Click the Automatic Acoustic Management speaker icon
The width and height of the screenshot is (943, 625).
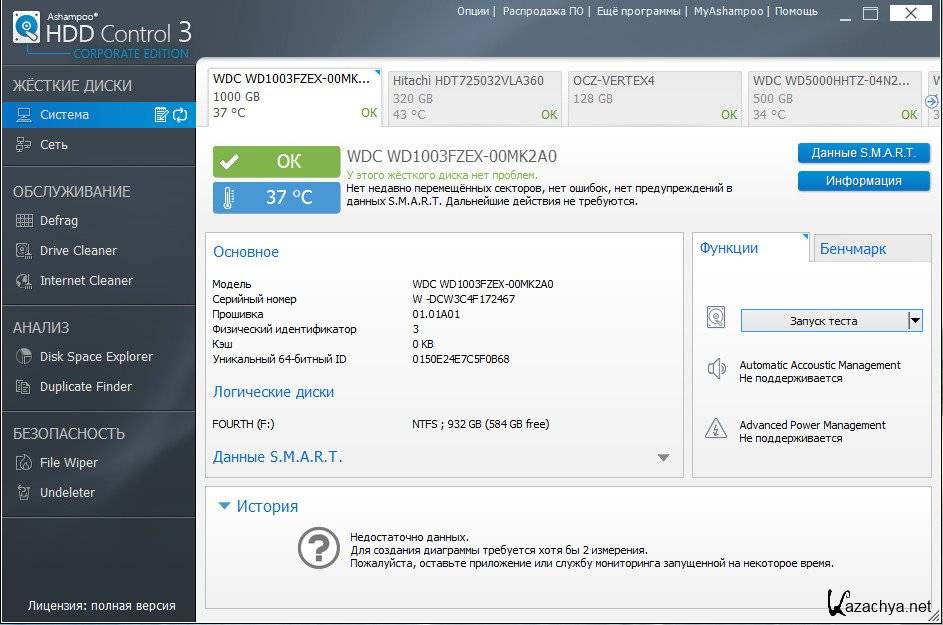click(716, 369)
